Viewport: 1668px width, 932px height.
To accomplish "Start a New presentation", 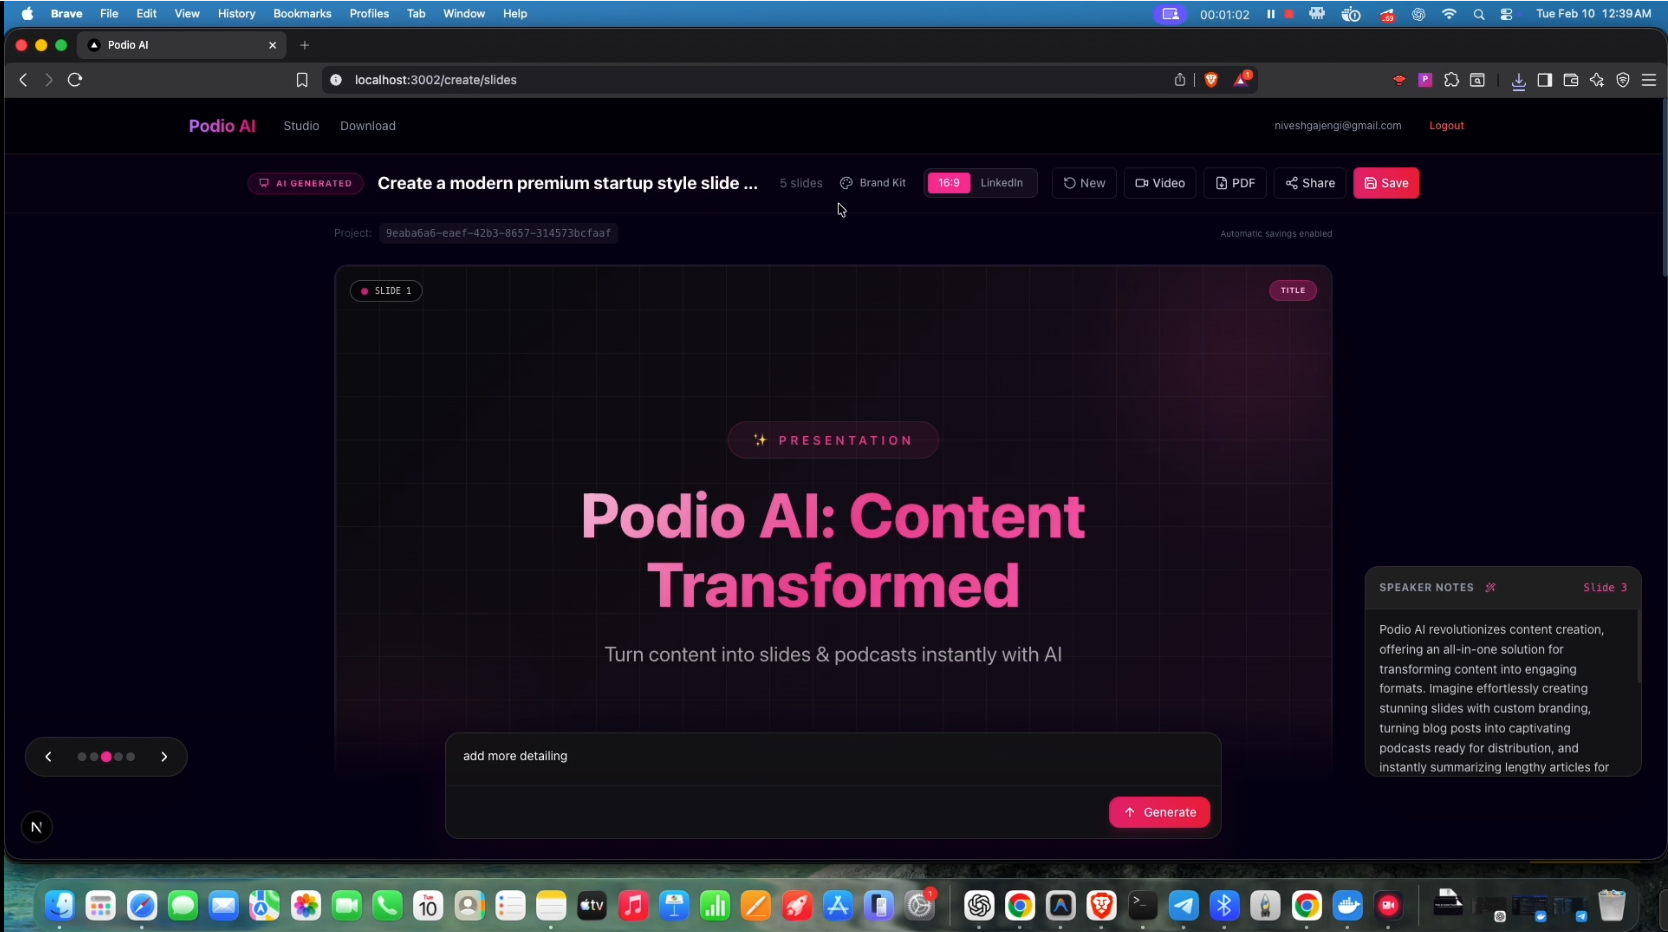I will click(x=1084, y=183).
